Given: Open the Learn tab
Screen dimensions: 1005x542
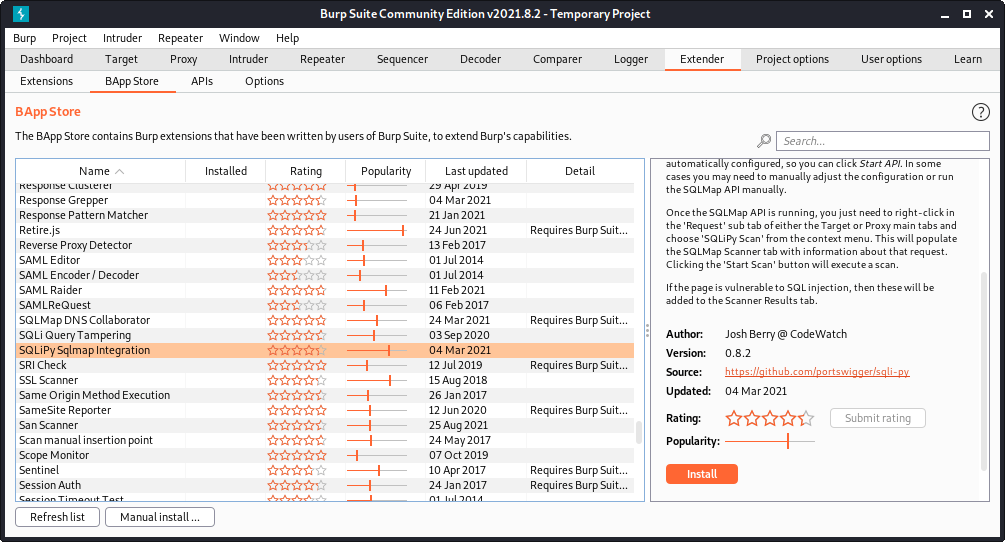Looking at the screenshot, I should click(x=967, y=59).
